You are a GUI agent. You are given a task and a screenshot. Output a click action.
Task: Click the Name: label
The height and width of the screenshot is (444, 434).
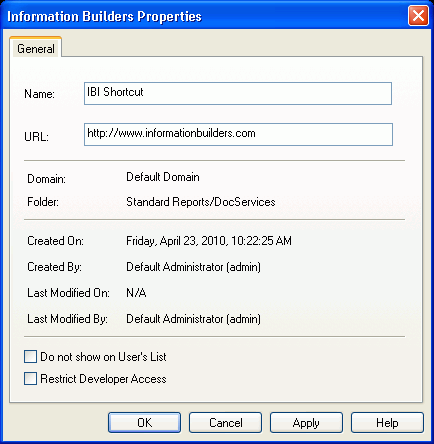[x=39, y=94]
